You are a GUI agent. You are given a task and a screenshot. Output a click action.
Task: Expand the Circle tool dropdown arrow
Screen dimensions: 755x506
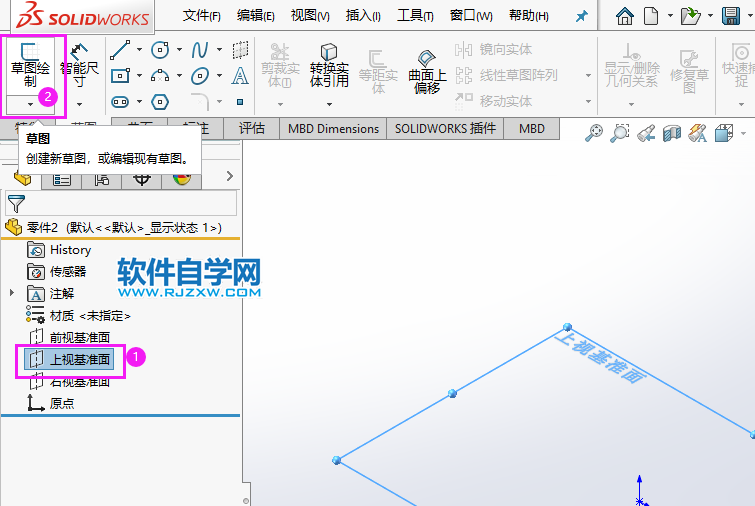click(x=180, y=50)
